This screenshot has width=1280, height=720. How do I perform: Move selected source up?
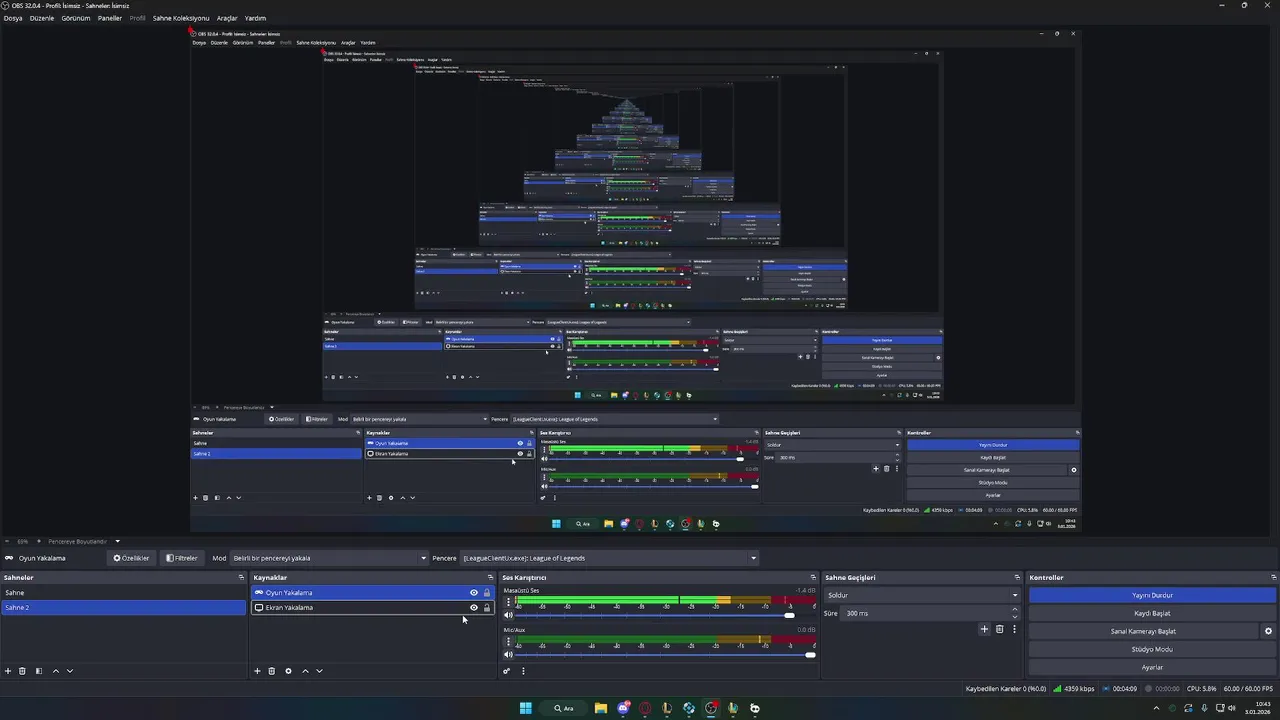(305, 671)
